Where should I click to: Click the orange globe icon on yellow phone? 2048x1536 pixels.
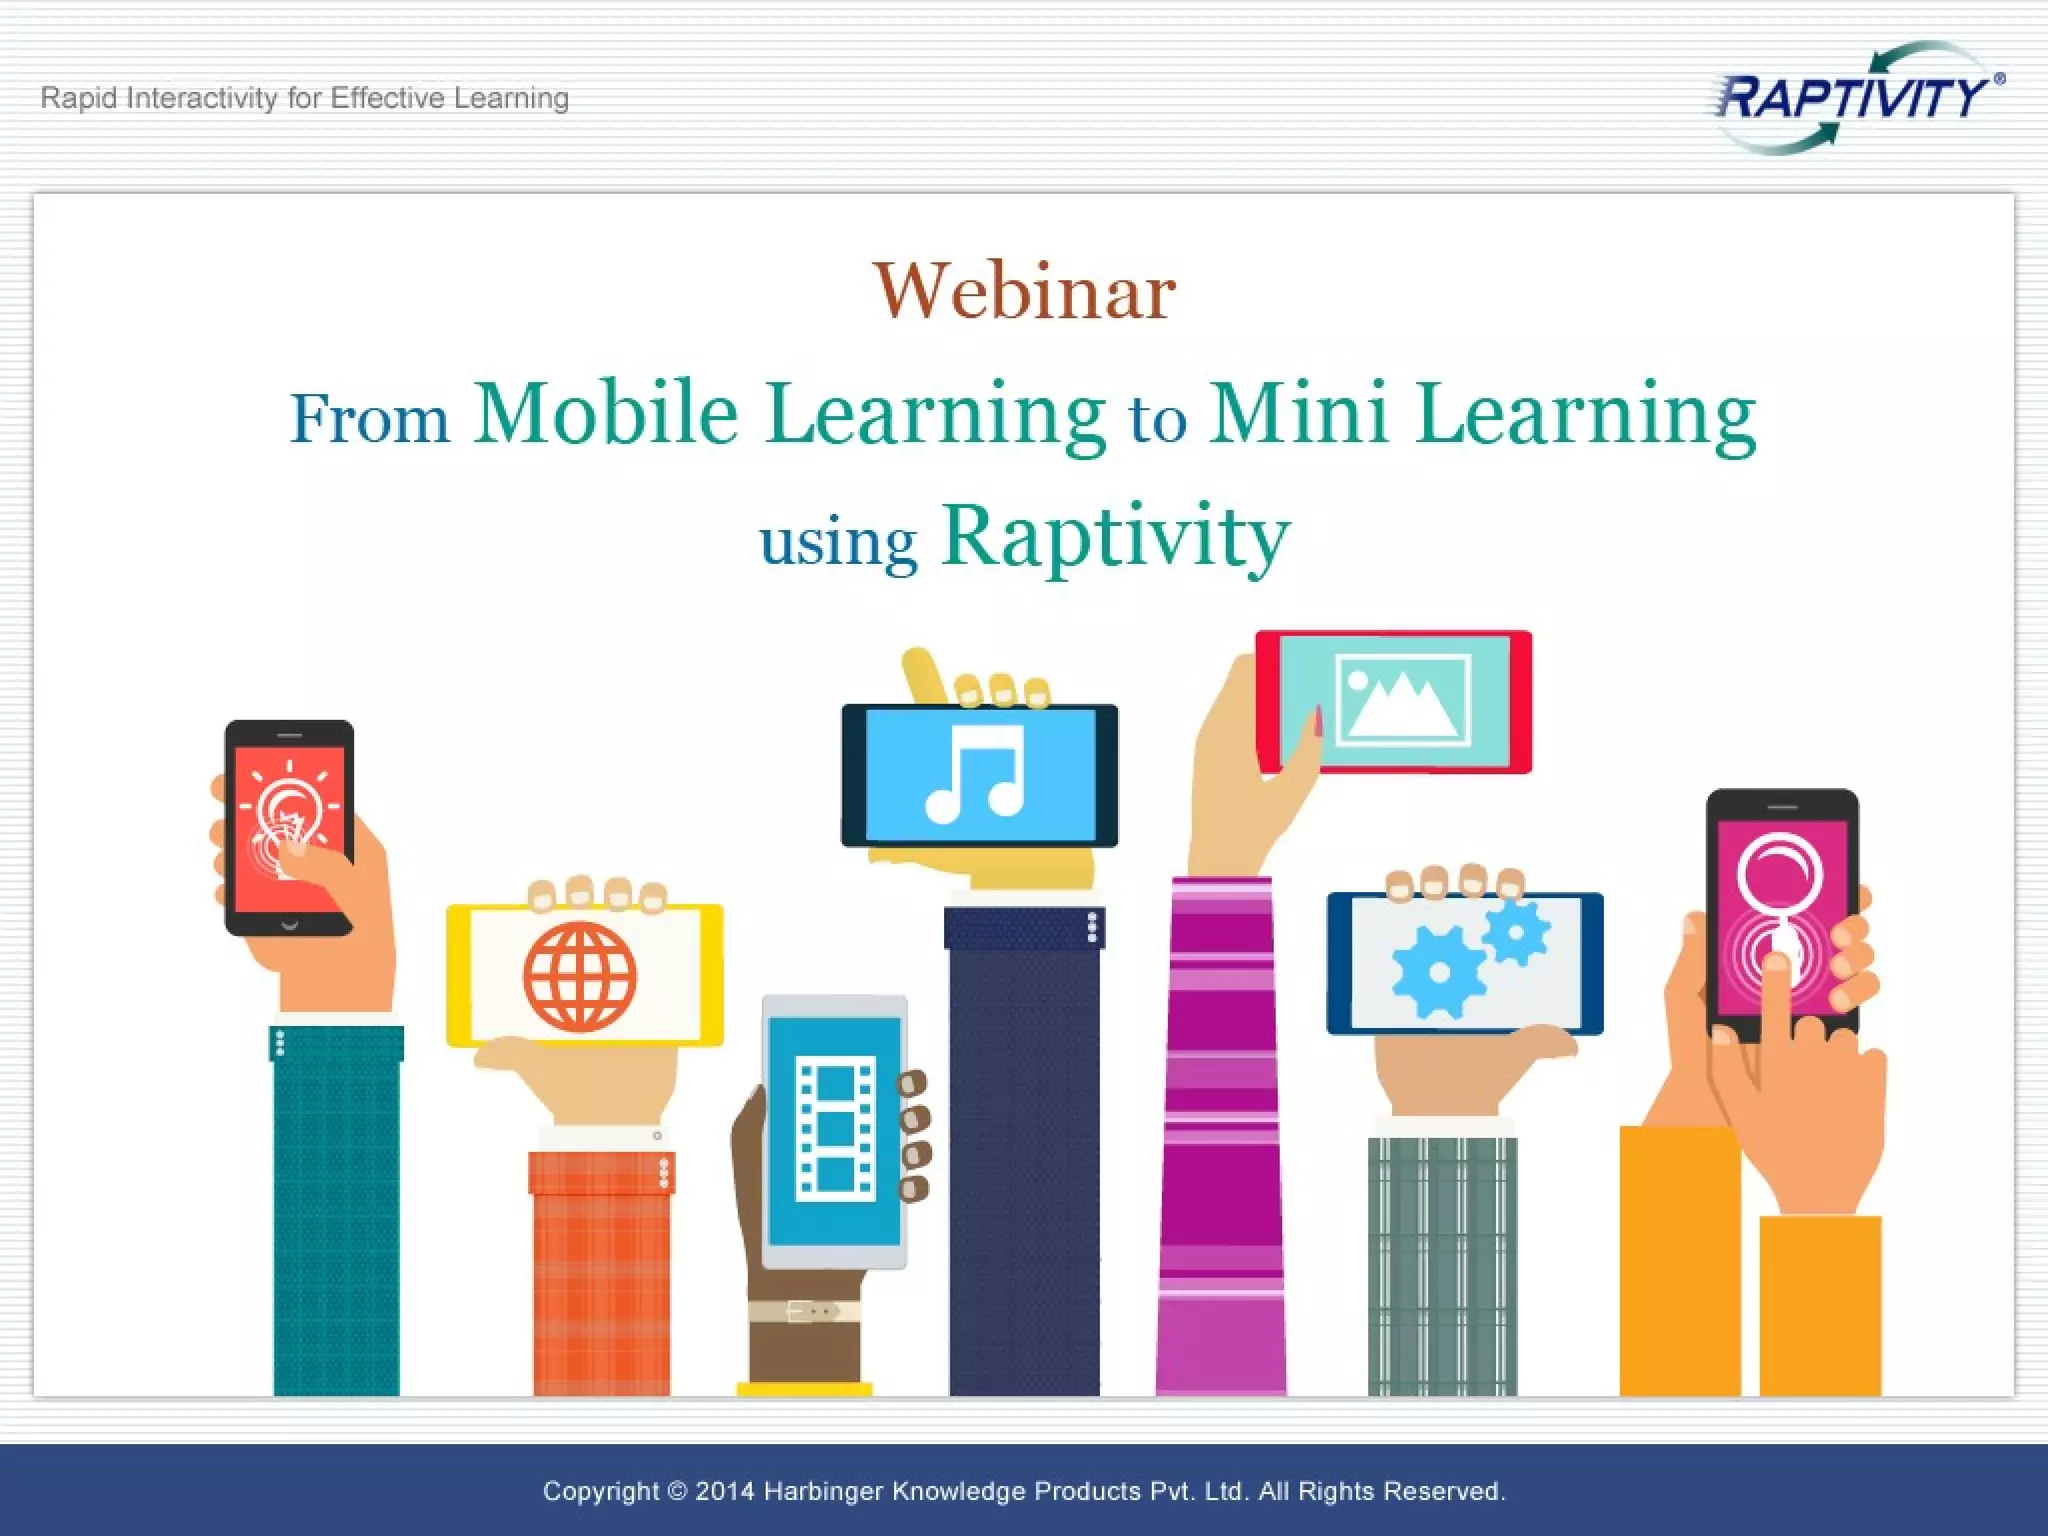[x=580, y=976]
